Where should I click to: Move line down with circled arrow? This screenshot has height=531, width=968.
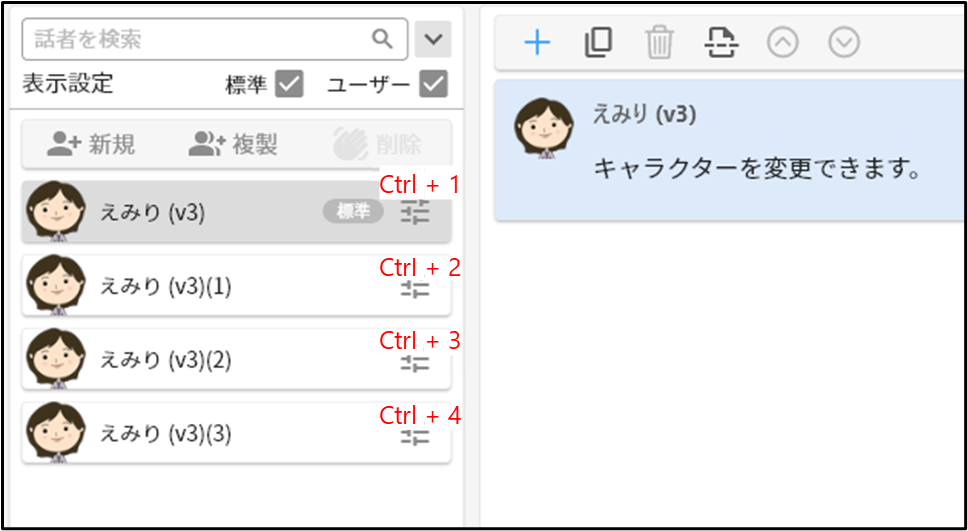(844, 43)
